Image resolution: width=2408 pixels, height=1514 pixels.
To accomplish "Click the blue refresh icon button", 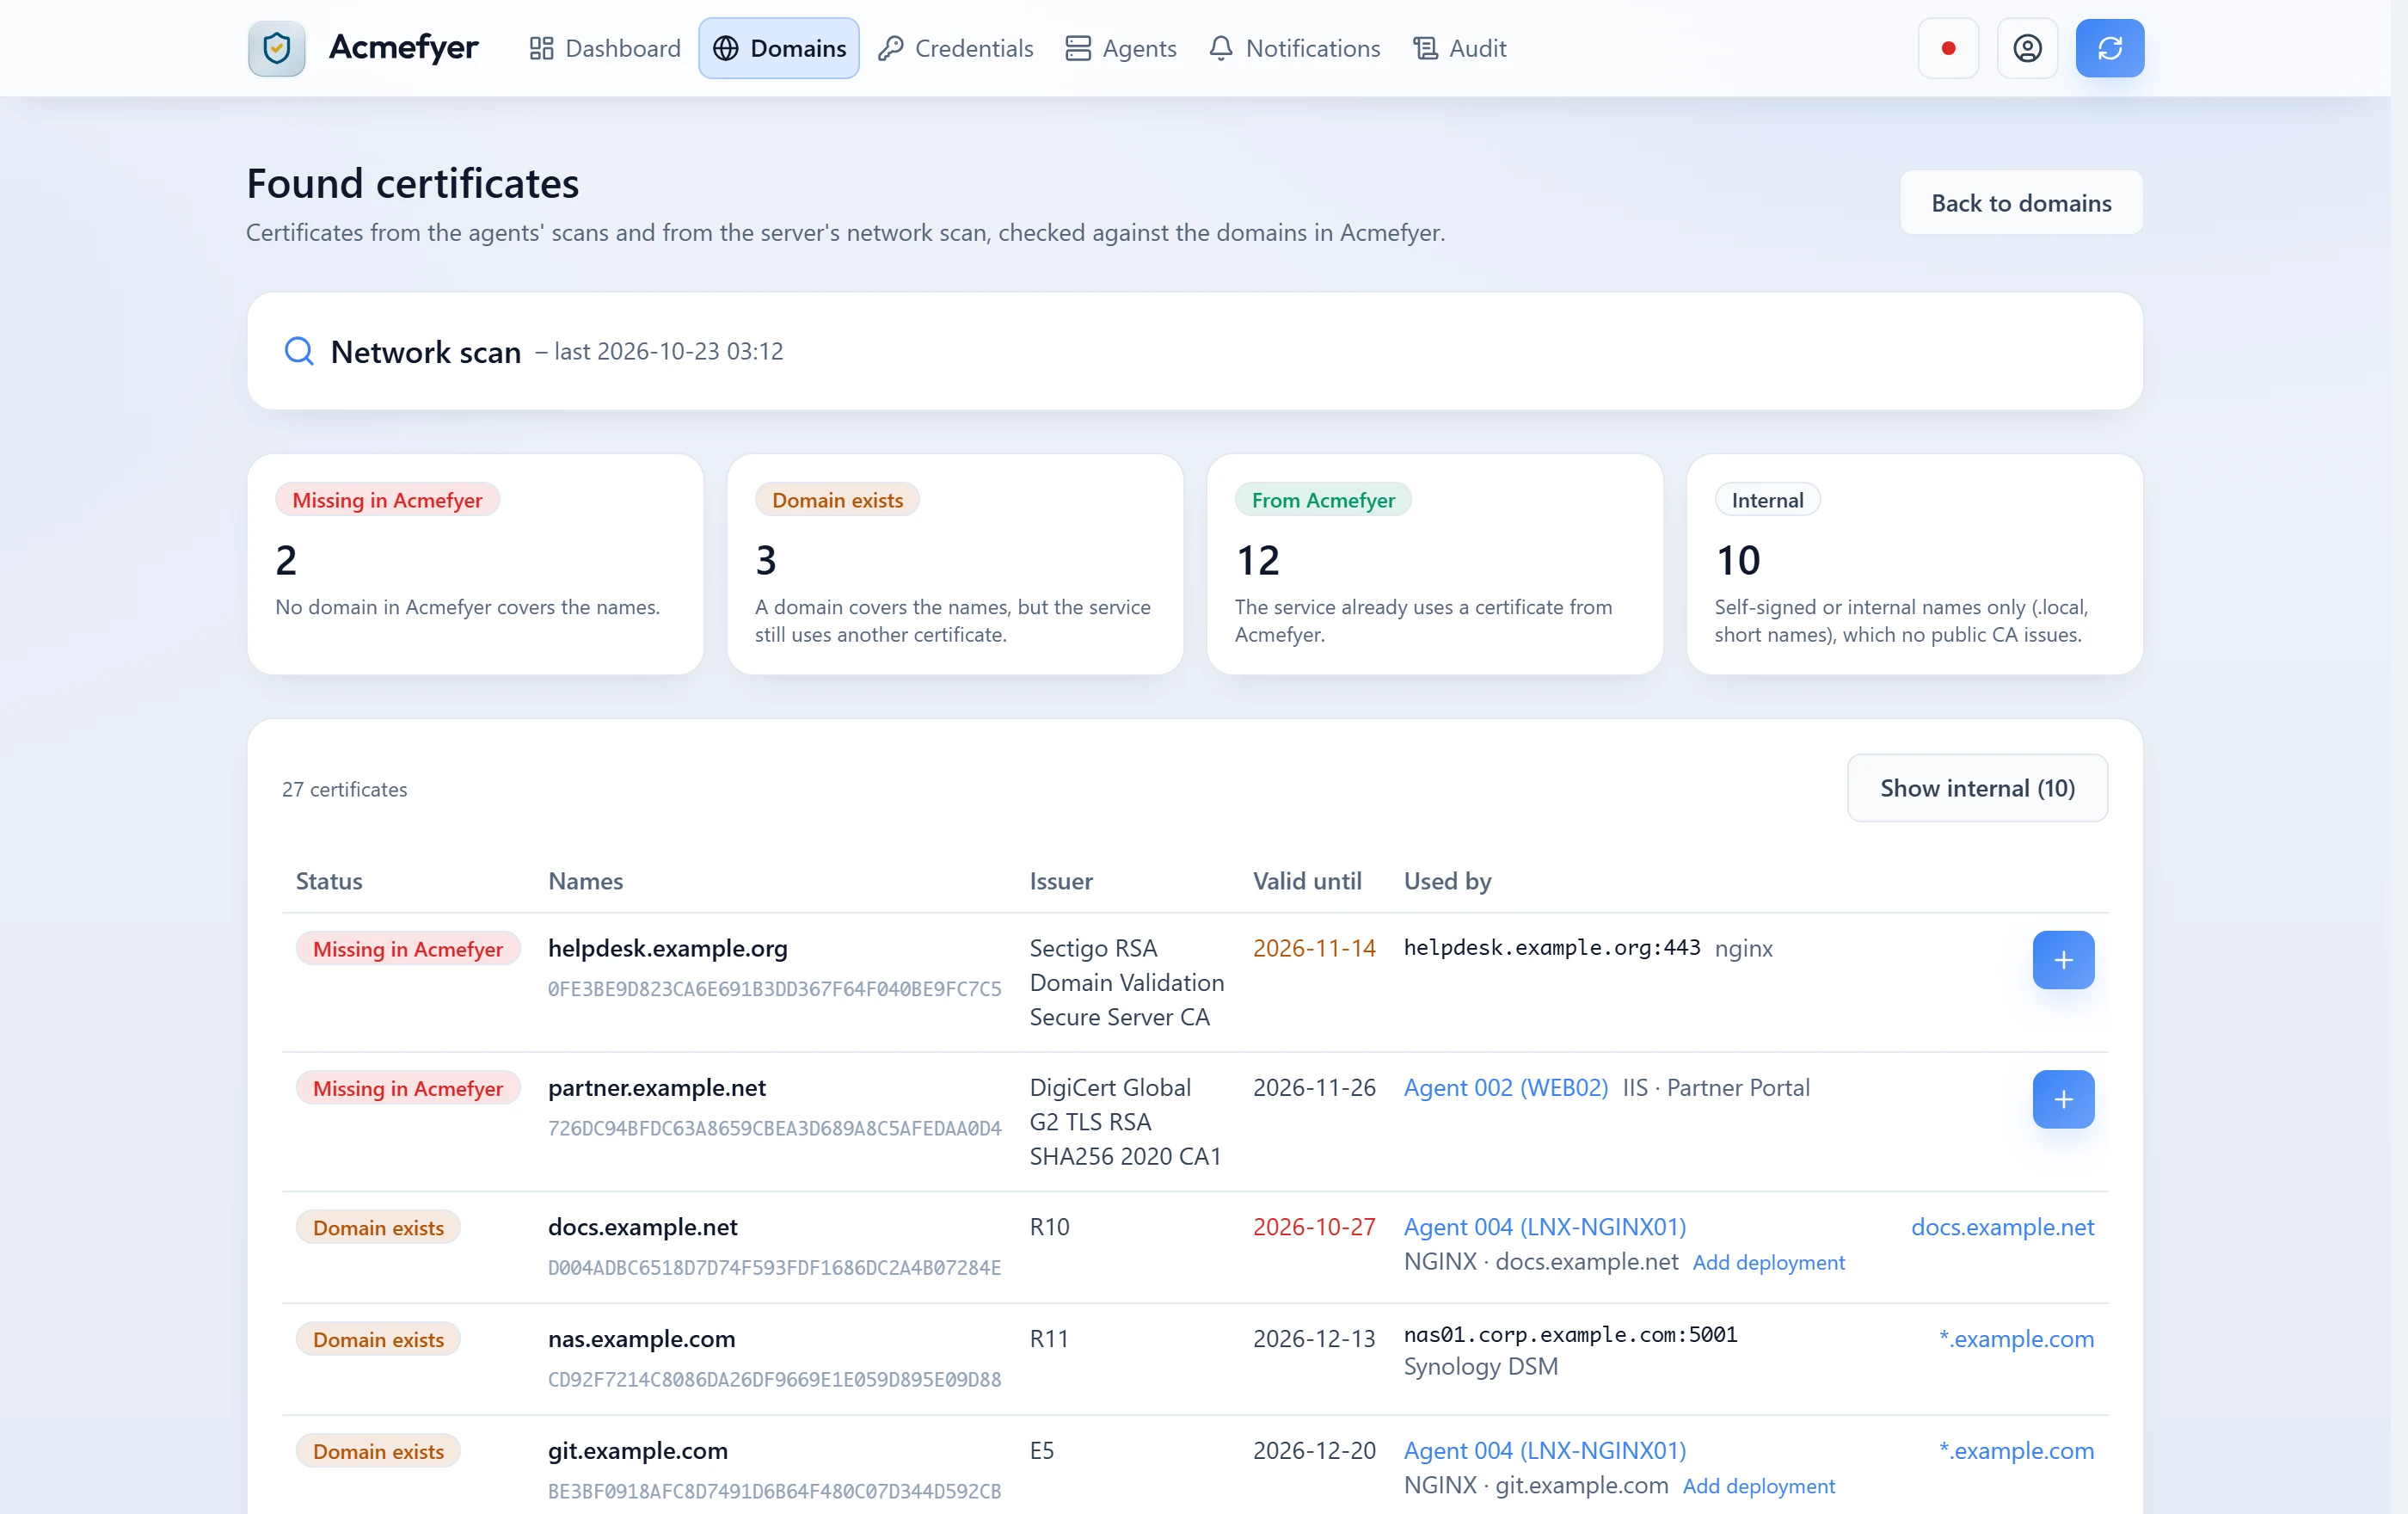I will click(x=2109, y=48).
